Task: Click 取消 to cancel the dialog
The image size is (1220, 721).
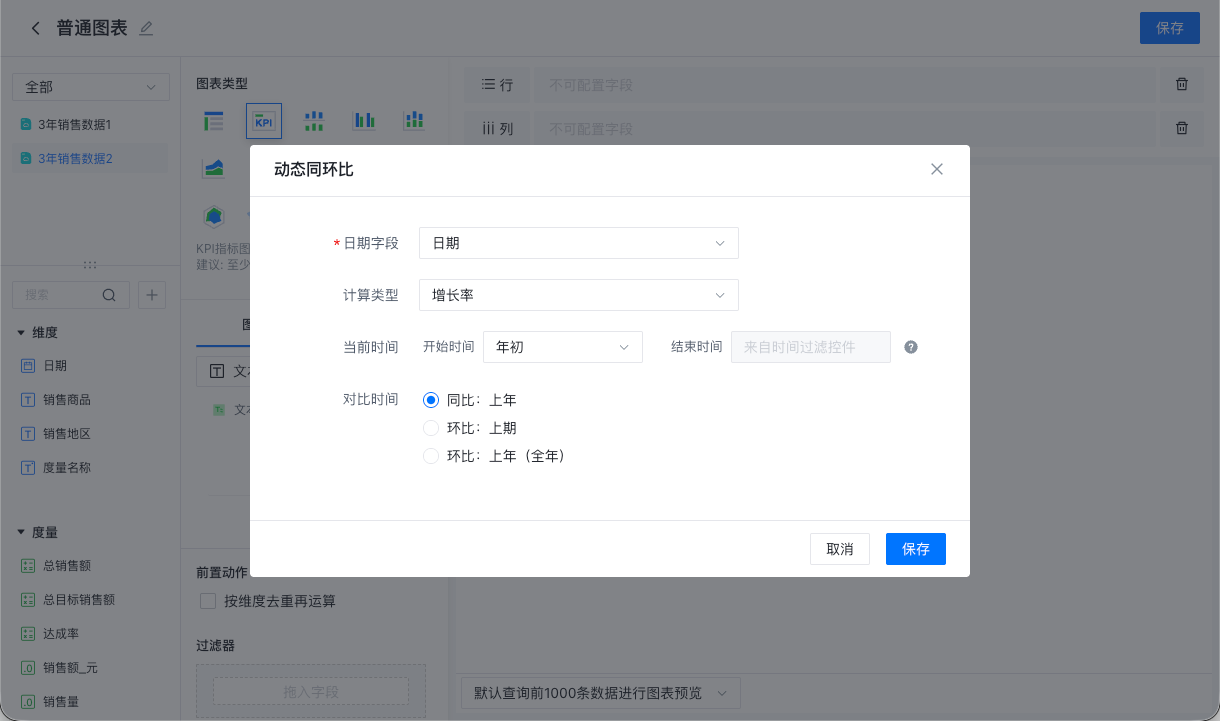Action: click(840, 549)
